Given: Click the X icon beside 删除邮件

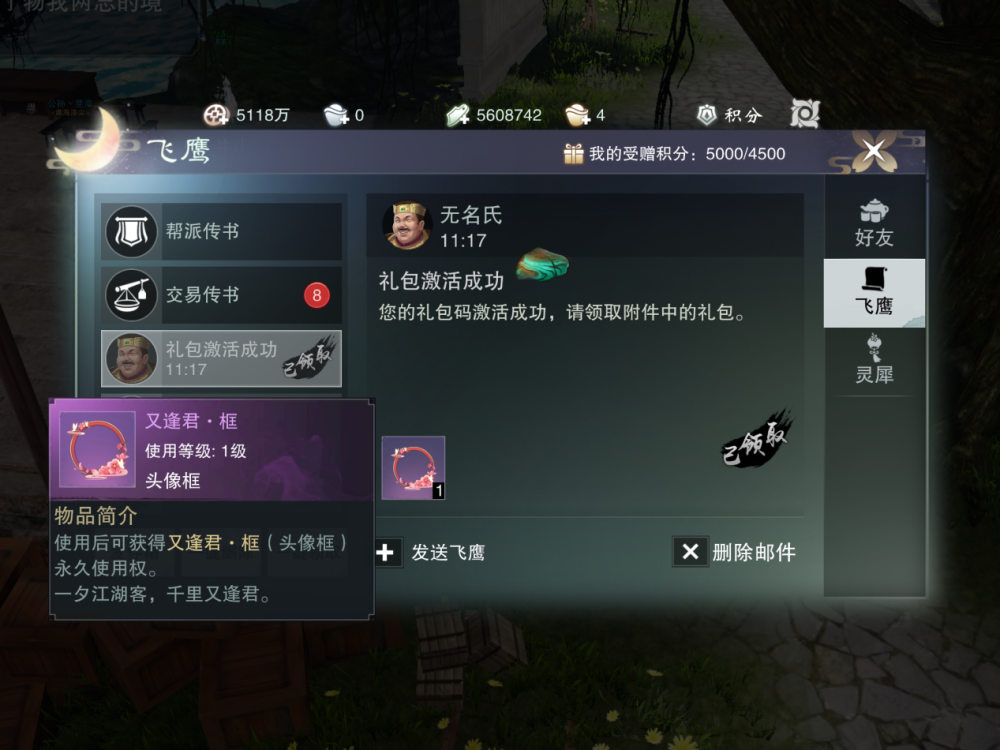Looking at the screenshot, I should click(x=690, y=552).
